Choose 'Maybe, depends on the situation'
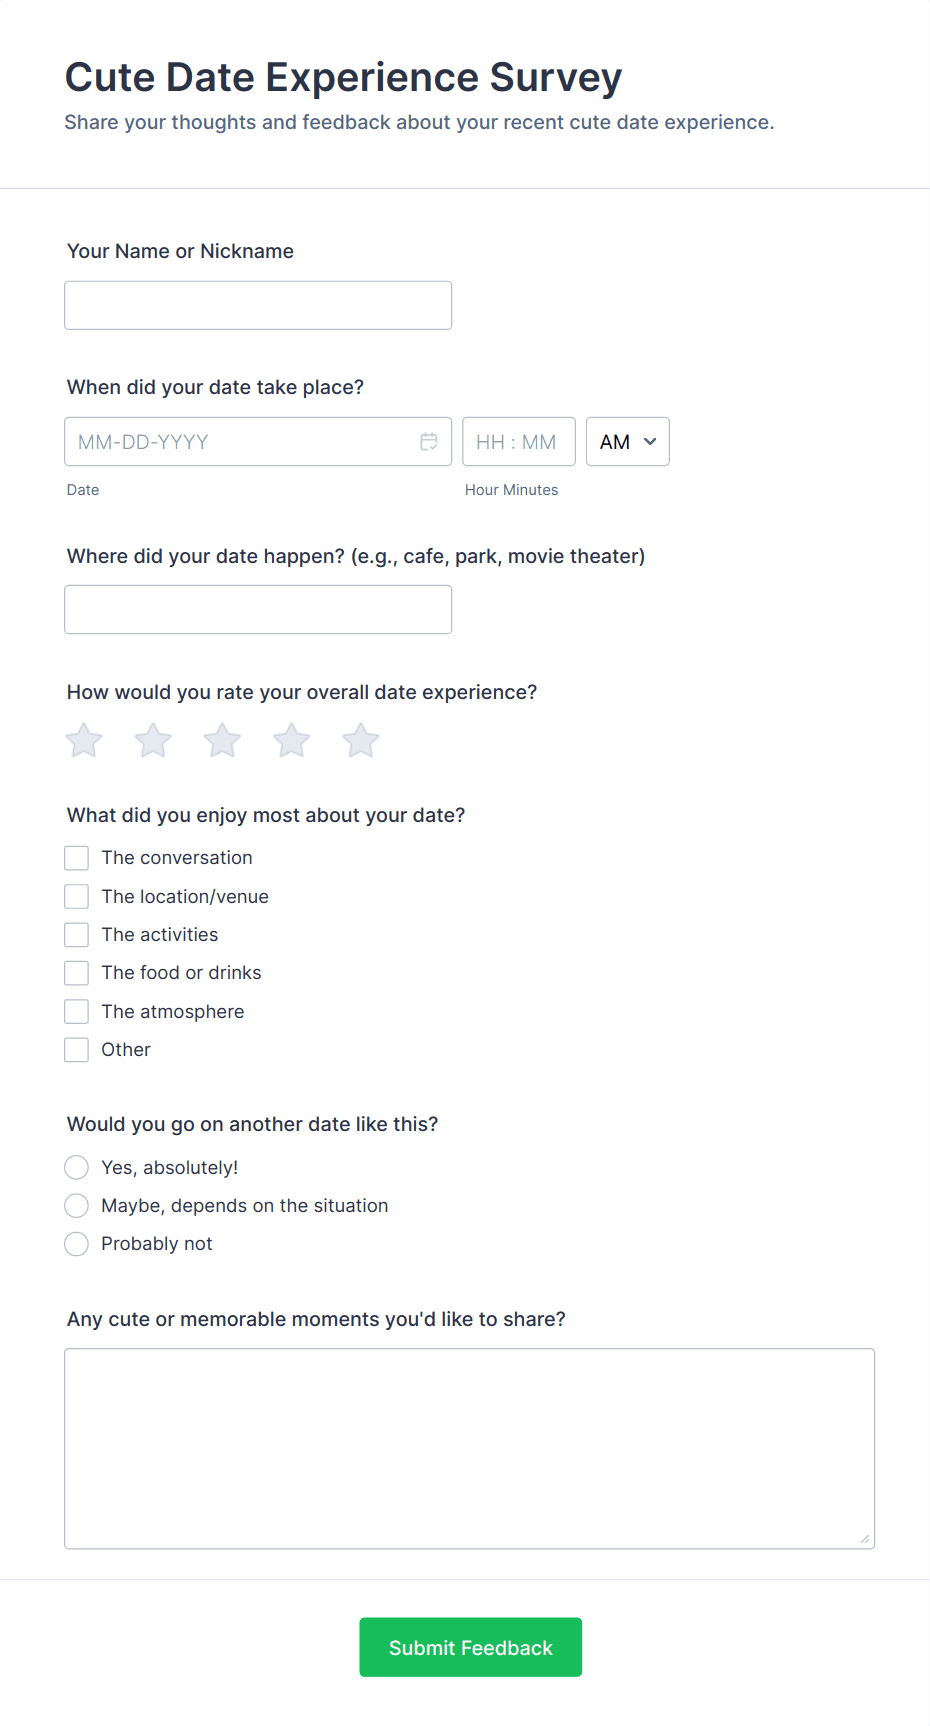The height and width of the screenshot is (1726, 930). tap(76, 1205)
